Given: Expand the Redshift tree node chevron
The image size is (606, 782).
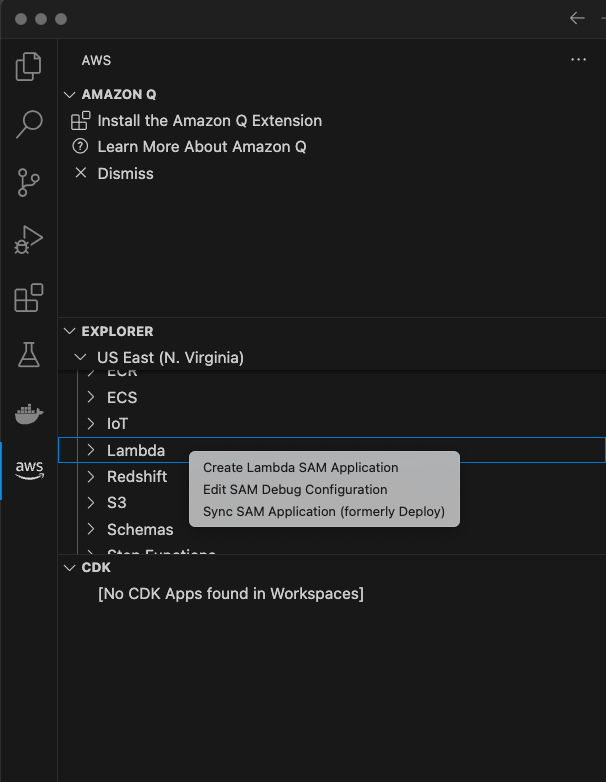Looking at the screenshot, I should coord(90,476).
